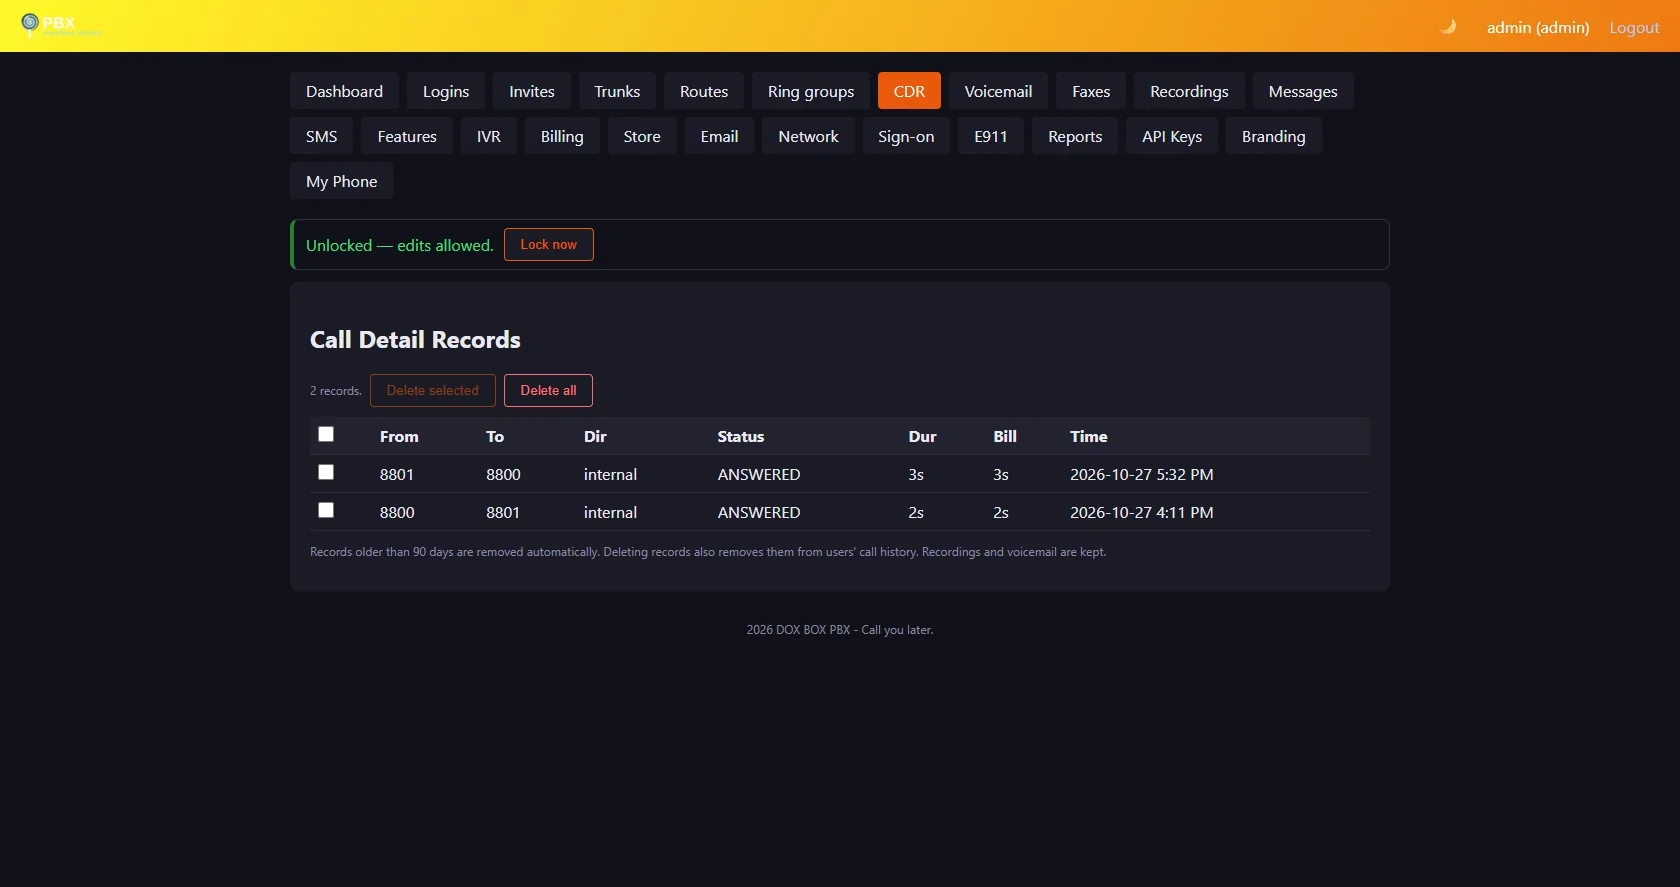Open the Features tab
The height and width of the screenshot is (887, 1680).
(x=407, y=136)
